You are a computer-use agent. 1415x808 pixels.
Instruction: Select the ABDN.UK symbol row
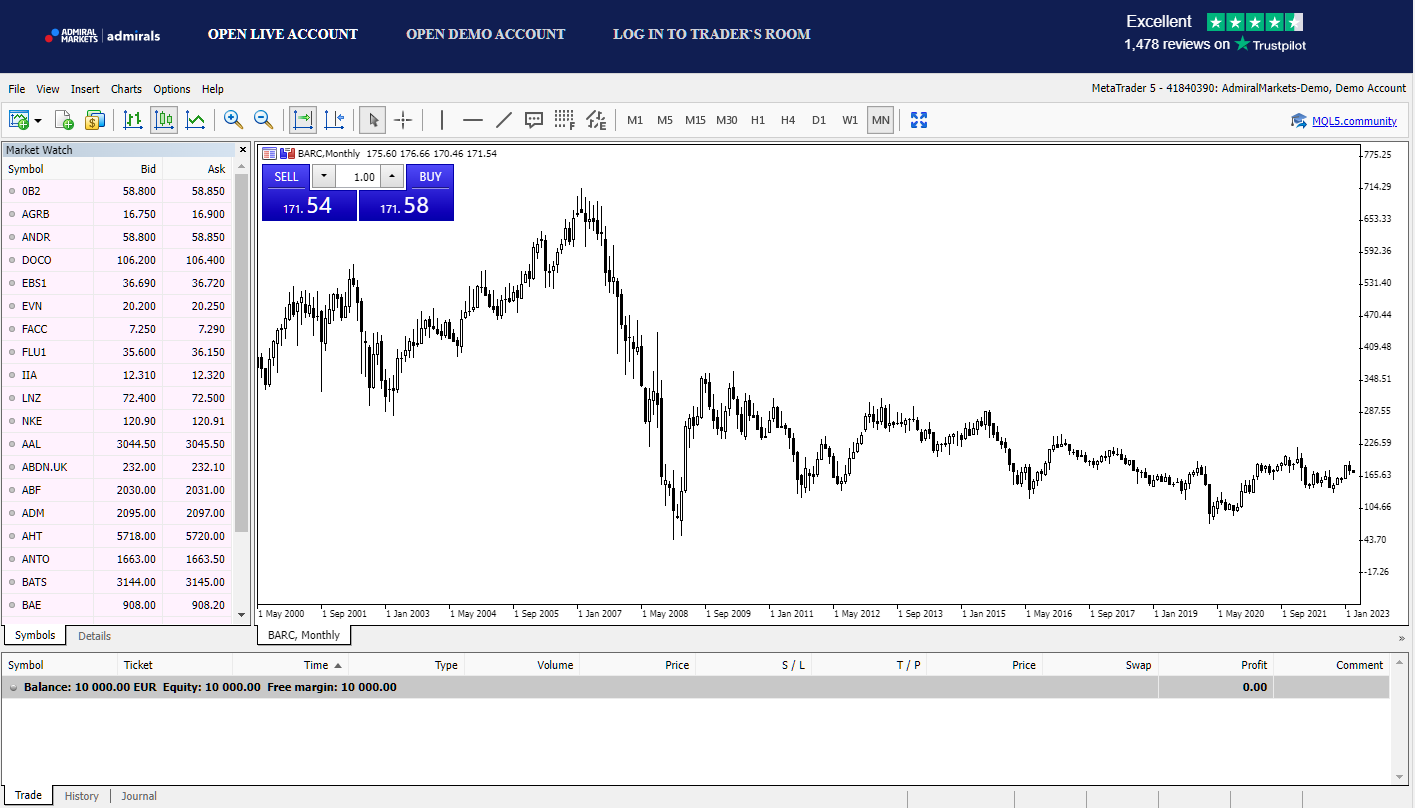(x=117, y=467)
